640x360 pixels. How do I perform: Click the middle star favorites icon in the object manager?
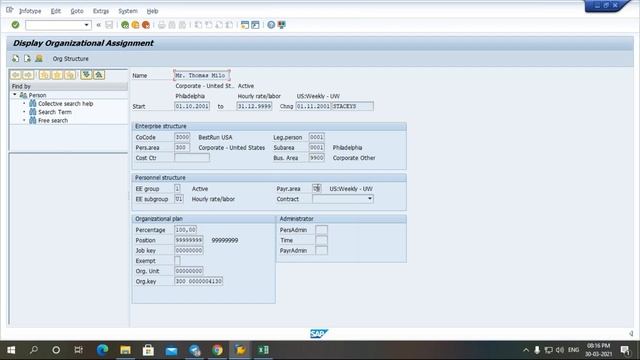click(57, 75)
